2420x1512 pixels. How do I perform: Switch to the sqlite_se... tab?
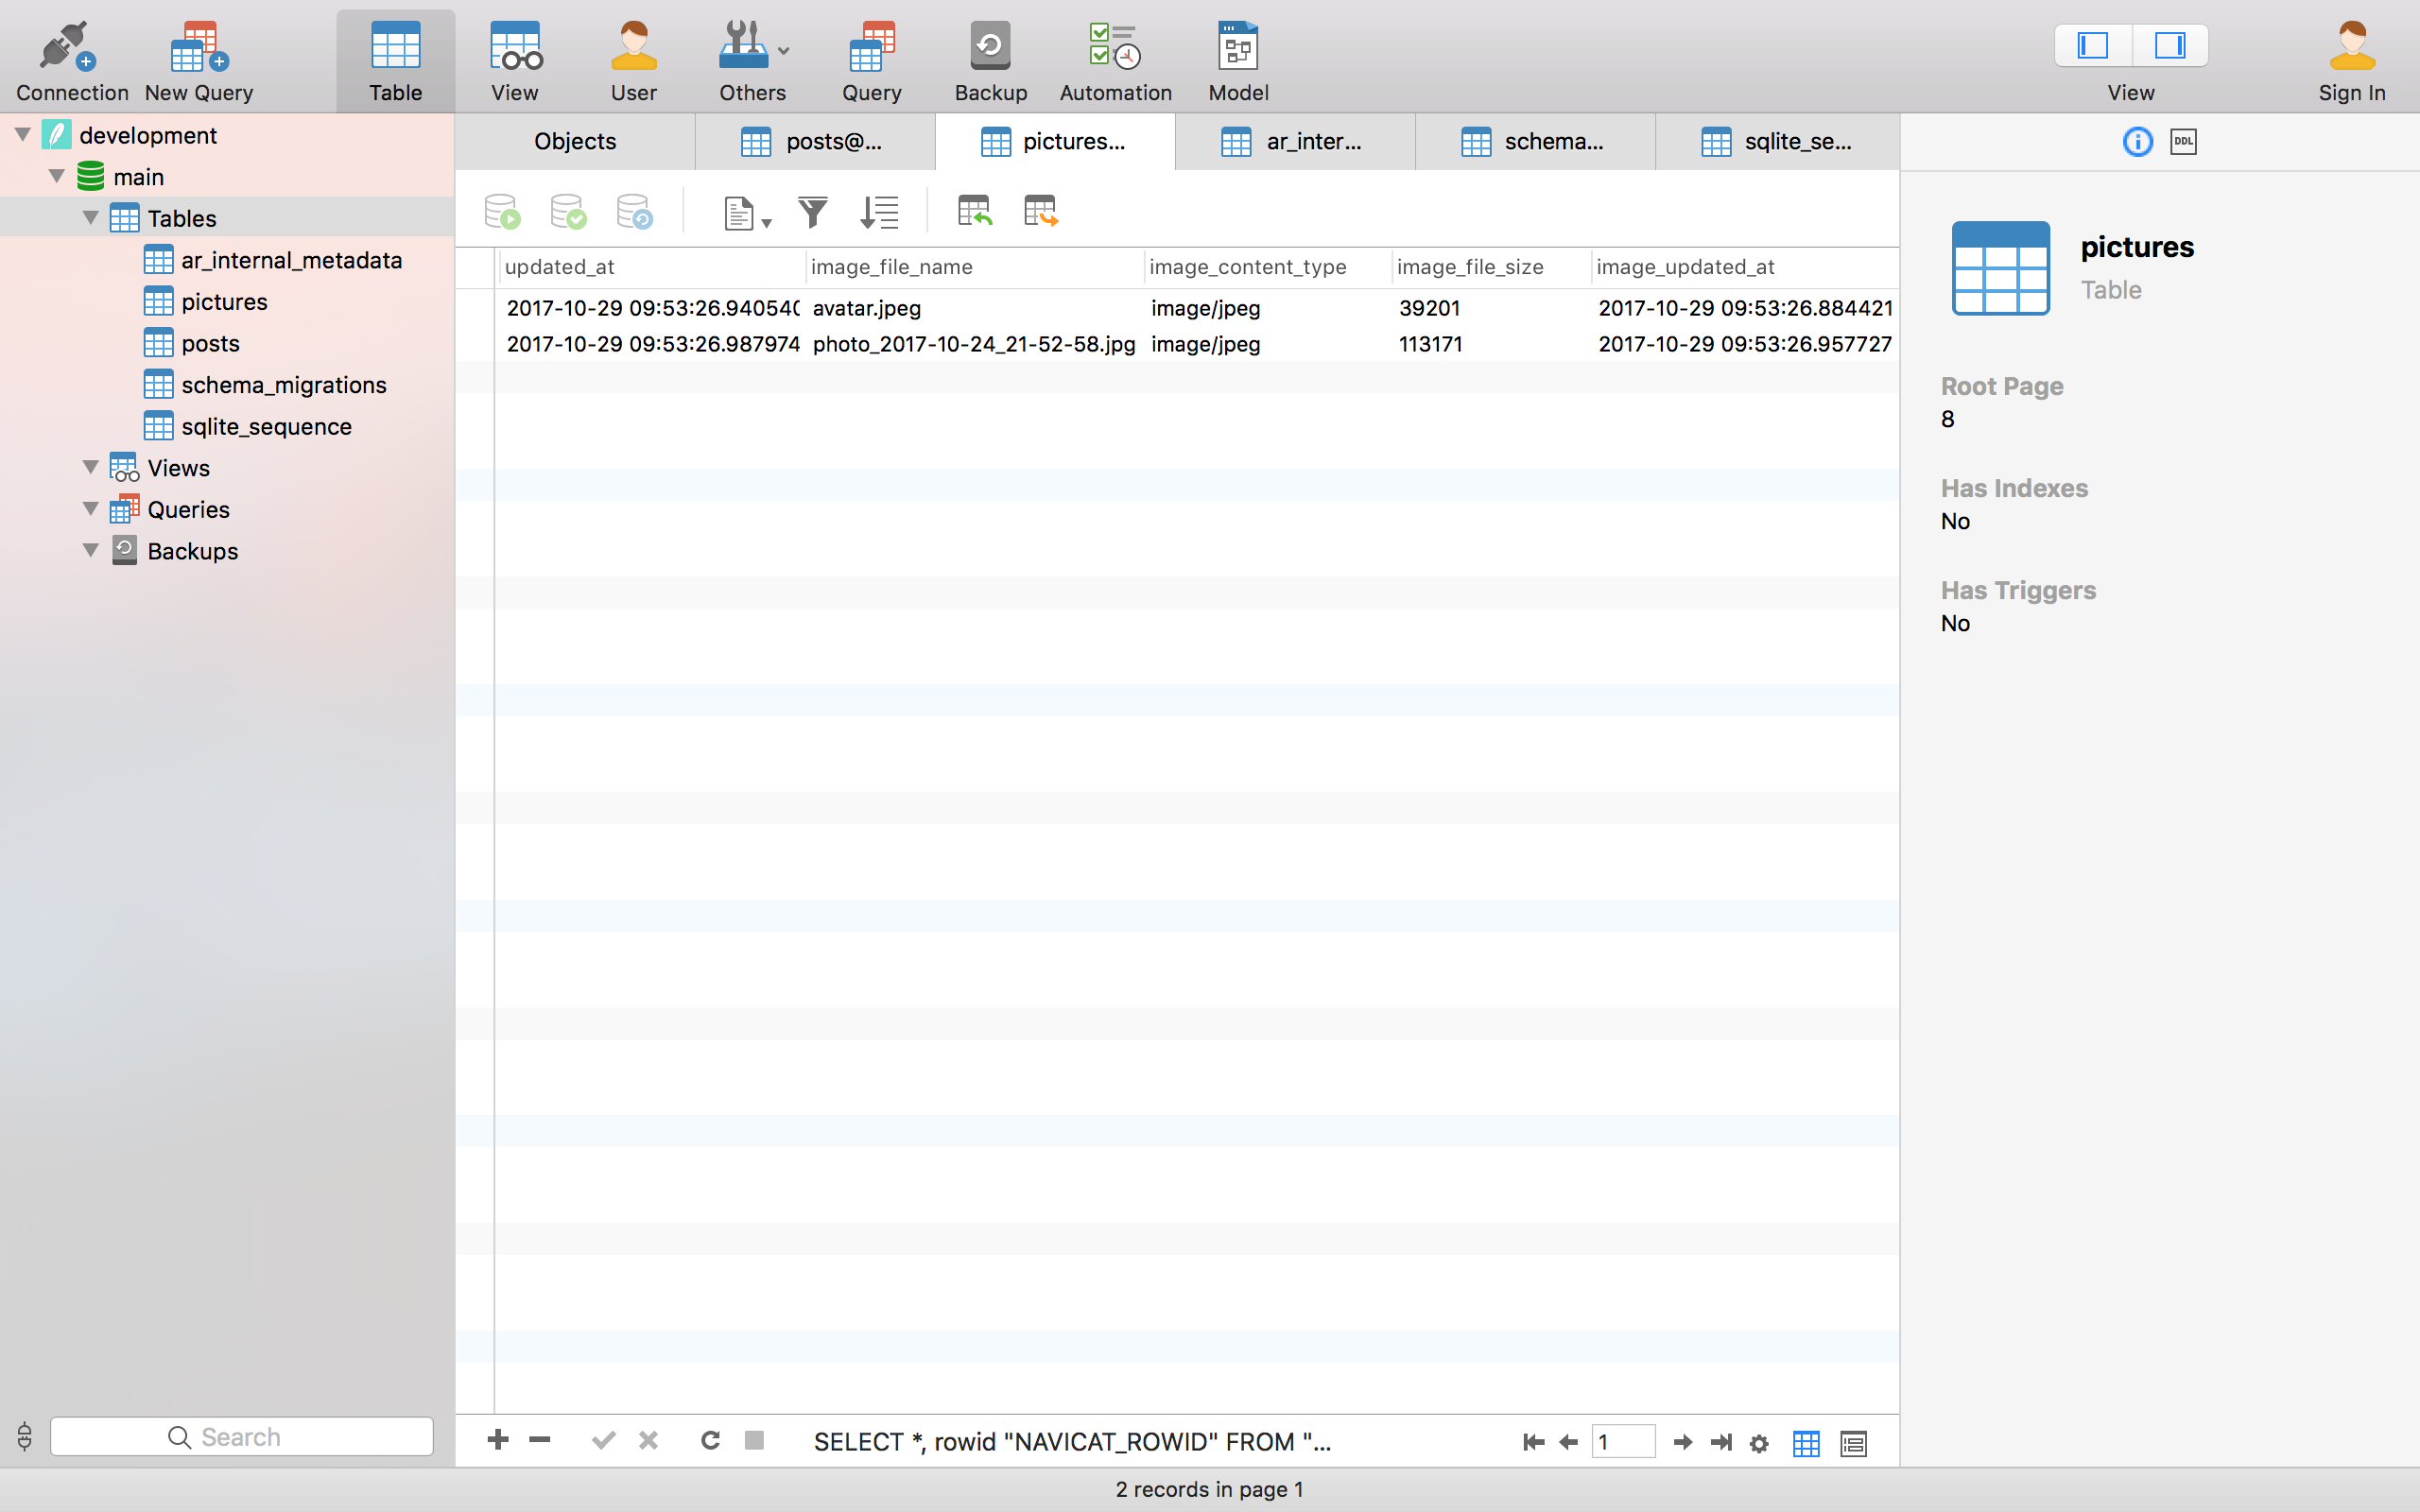[x=1777, y=141]
